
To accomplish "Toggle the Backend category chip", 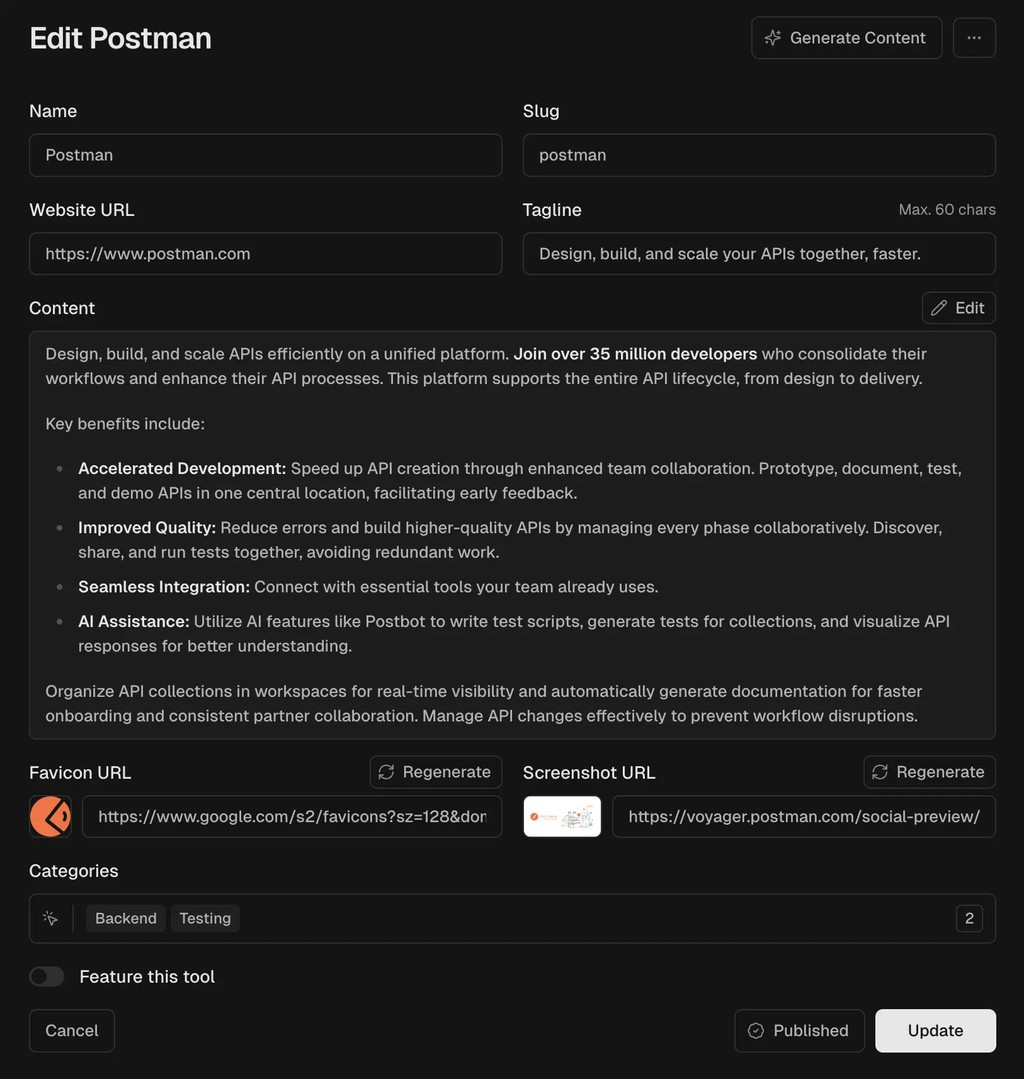I will pyautogui.click(x=125, y=917).
